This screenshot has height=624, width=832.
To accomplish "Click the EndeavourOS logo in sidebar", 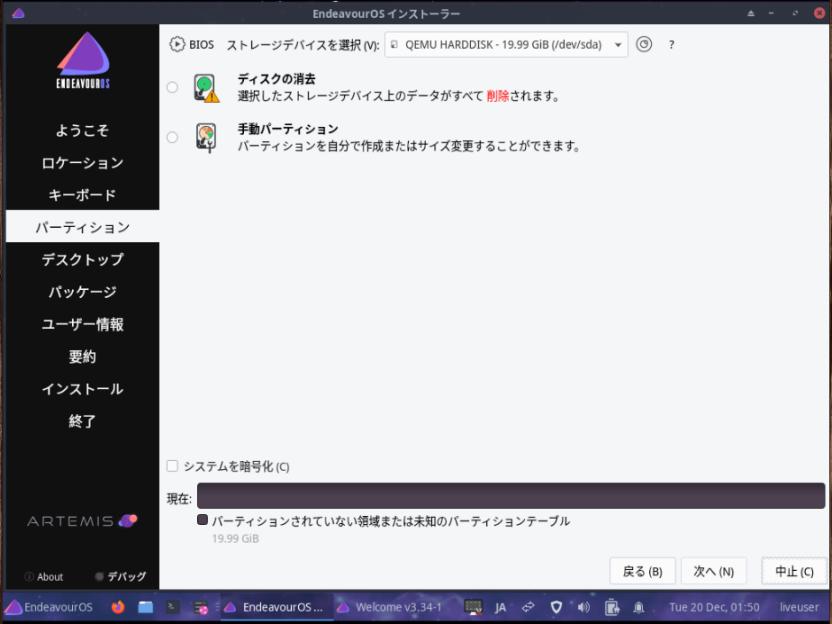I will pos(83,60).
